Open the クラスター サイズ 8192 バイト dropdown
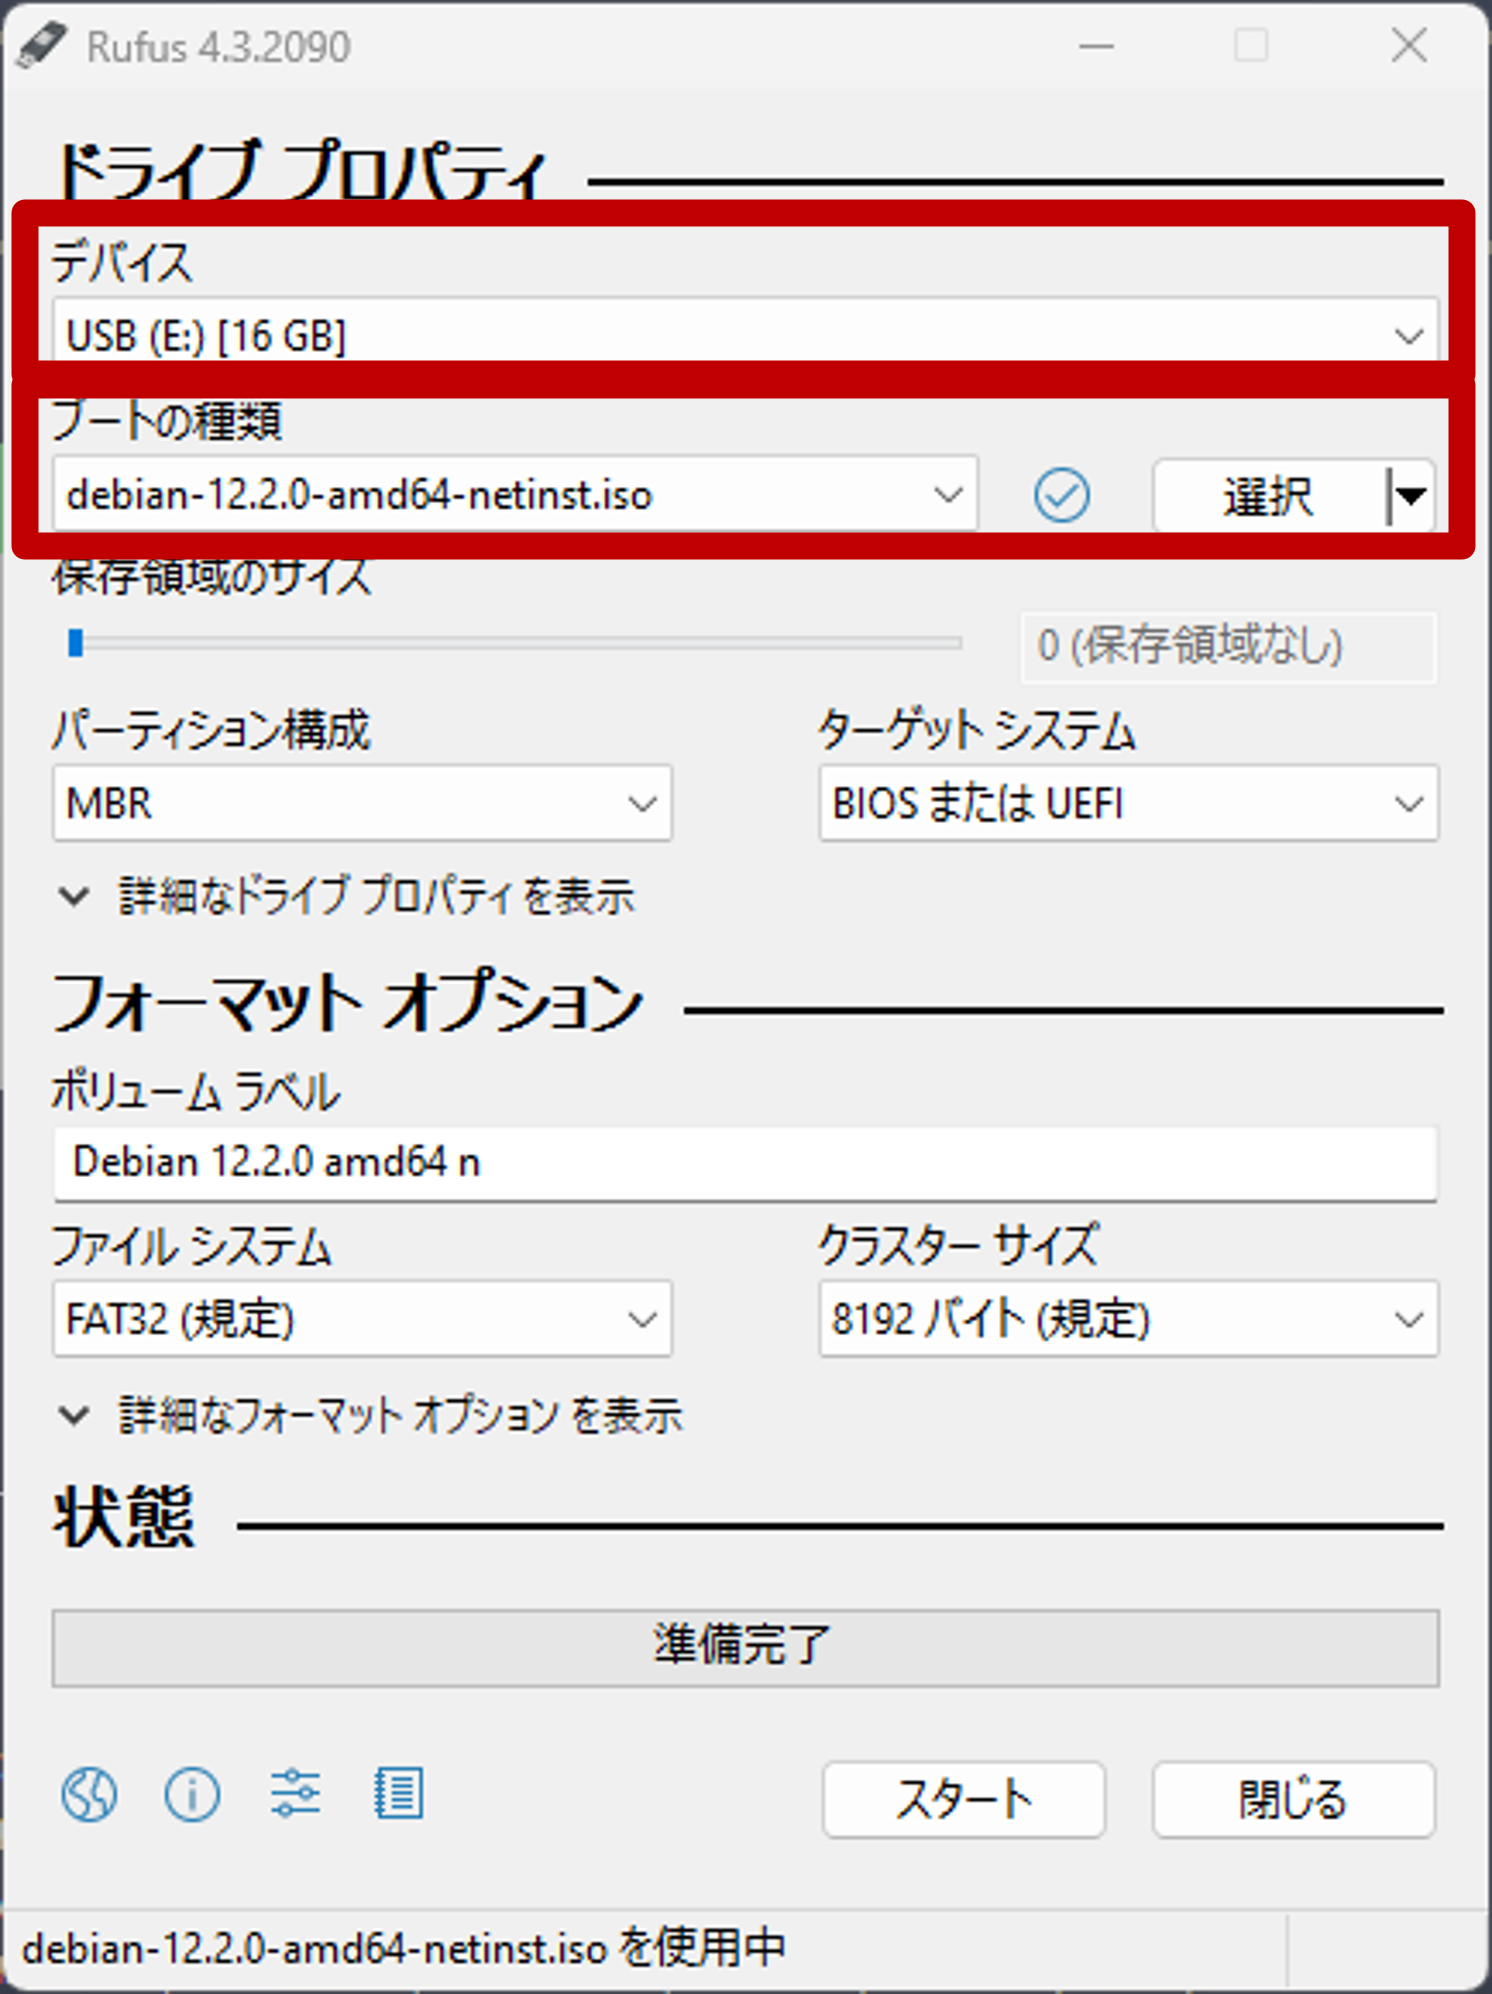This screenshot has height=1994, width=1492. coord(1129,1319)
